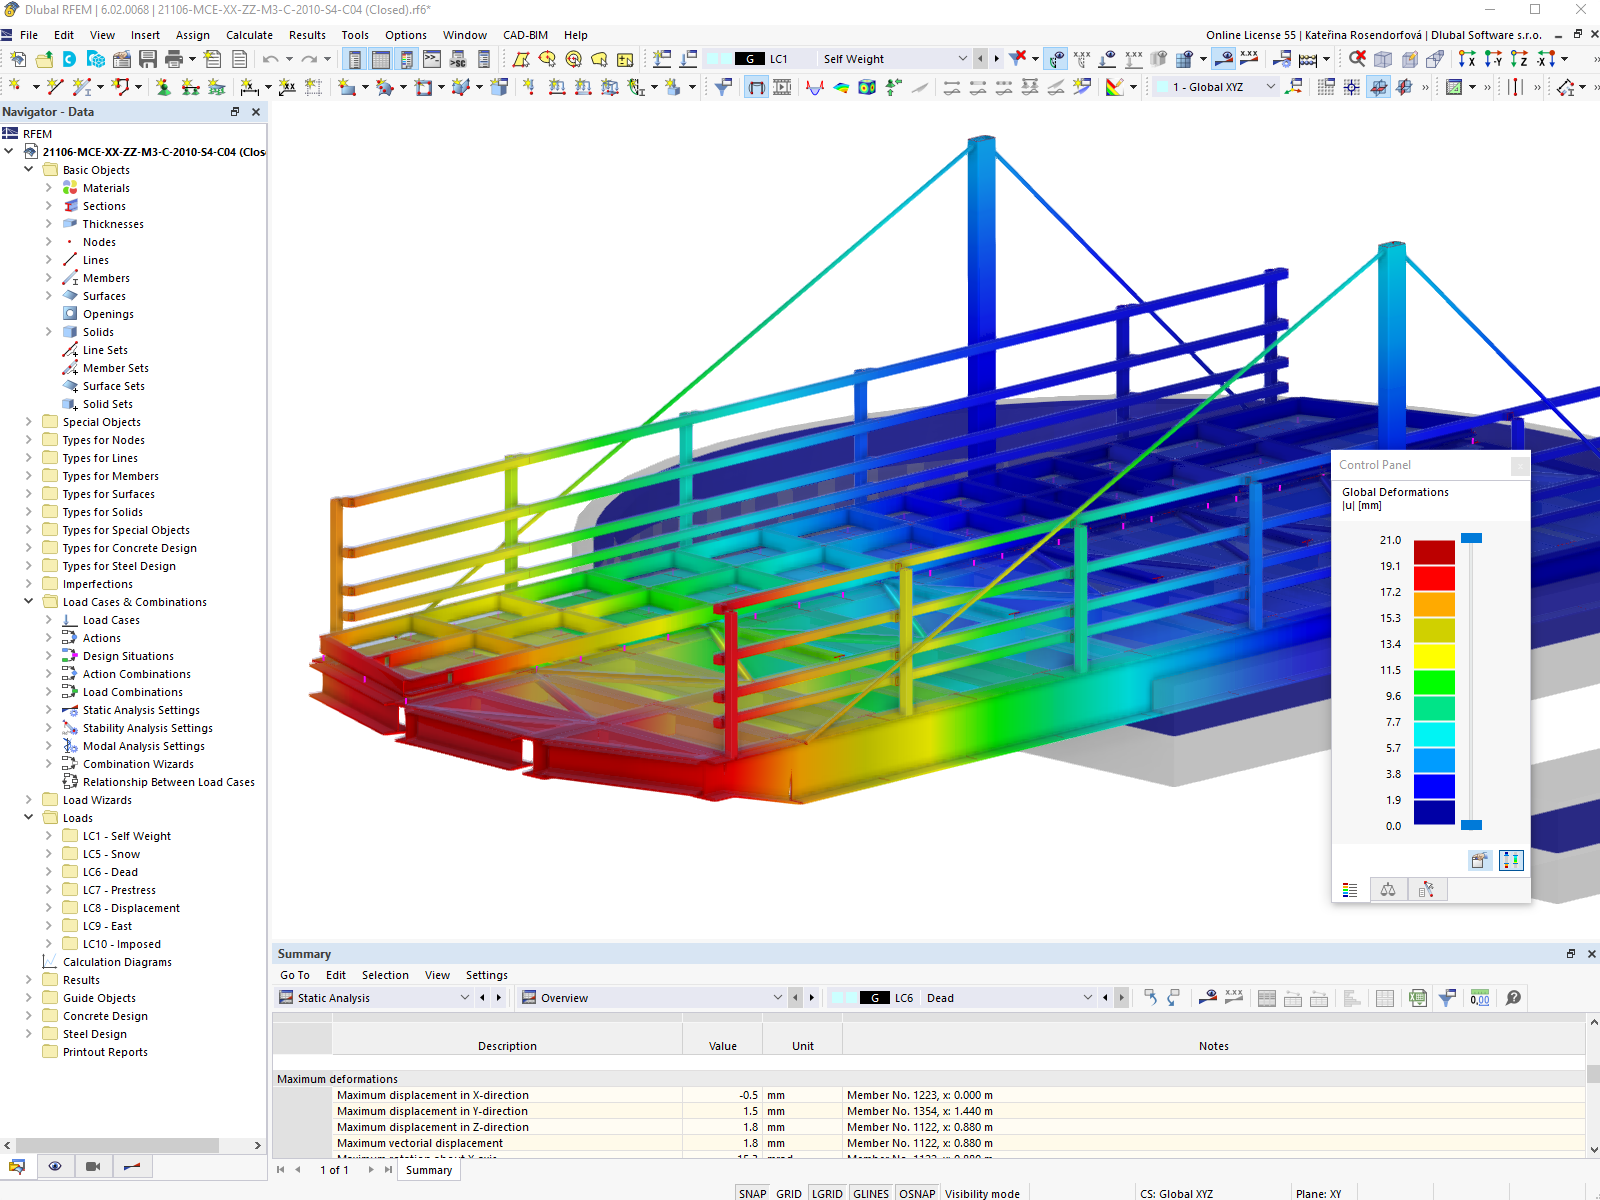Open the result table filter funnel icon

pos(1447,997)
